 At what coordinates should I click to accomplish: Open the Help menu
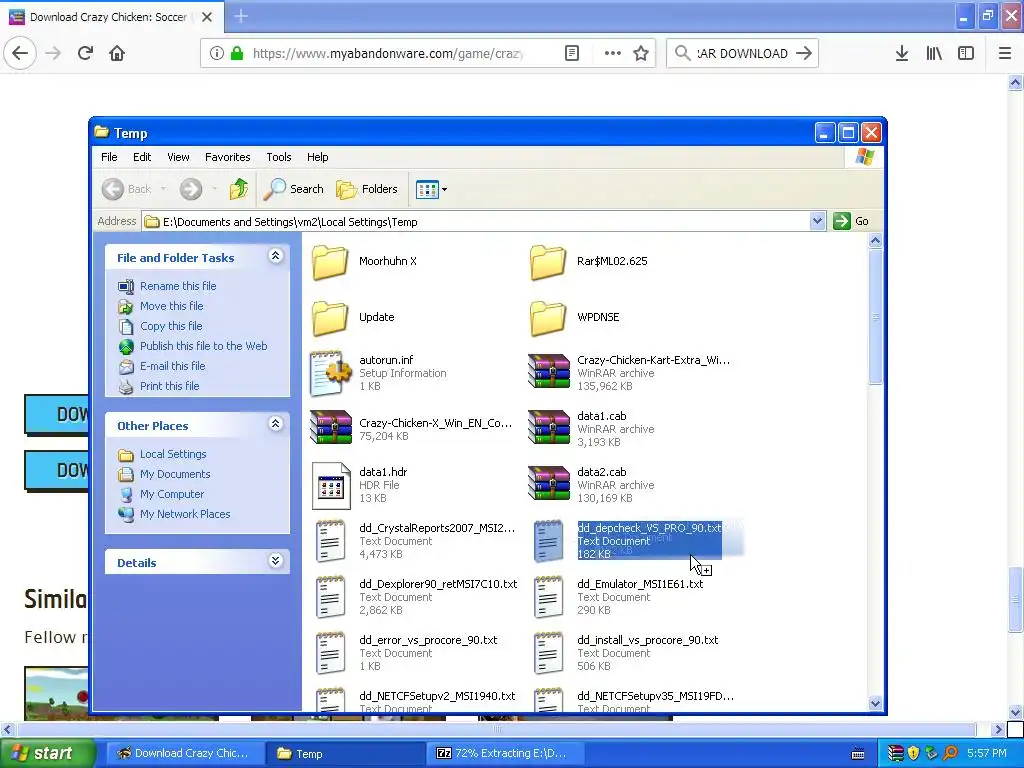point(317,157)
